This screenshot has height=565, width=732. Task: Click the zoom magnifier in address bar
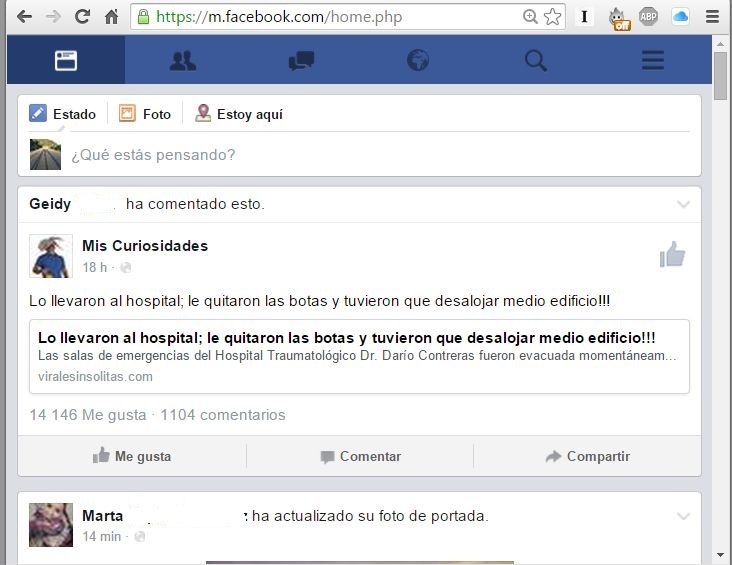coord(530,17)
